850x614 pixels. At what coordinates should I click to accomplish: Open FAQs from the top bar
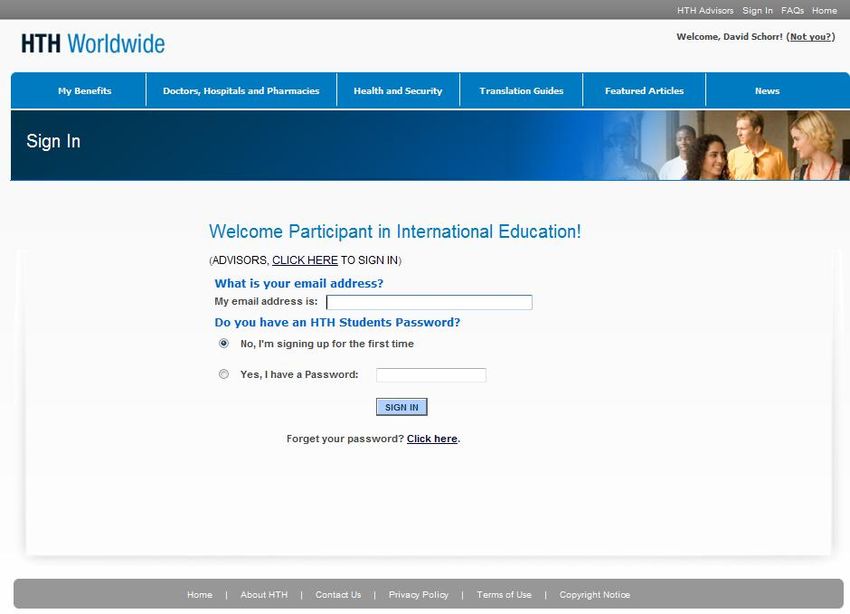tap(792, 10)
